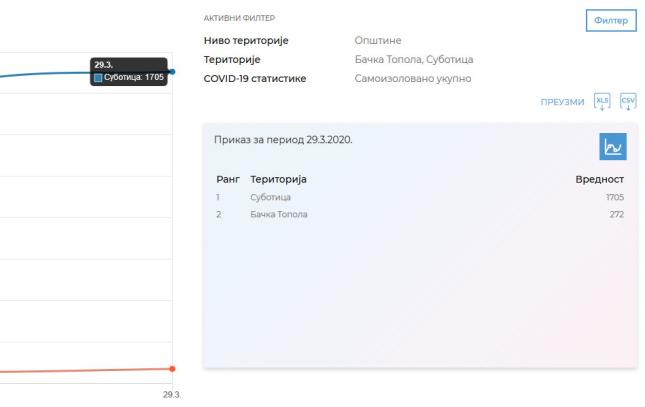The image size is (645, 407).
Task: Sort table by Вредност column header
Action: (x=599, y=179)
